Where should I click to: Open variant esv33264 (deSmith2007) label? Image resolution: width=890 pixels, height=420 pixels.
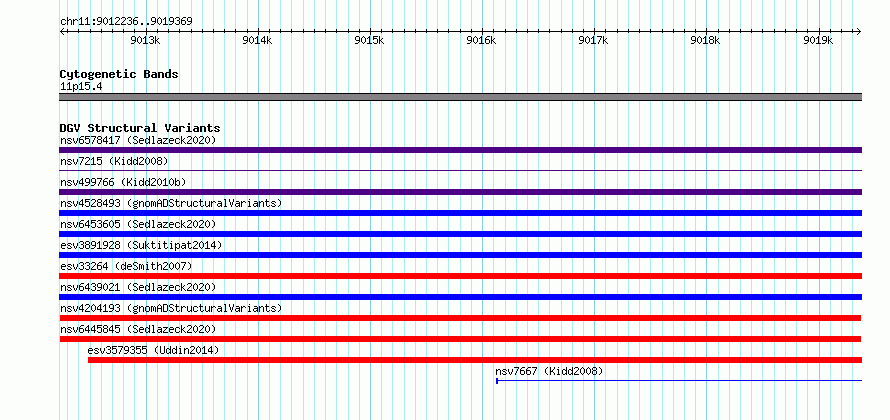tap(126, 266)
